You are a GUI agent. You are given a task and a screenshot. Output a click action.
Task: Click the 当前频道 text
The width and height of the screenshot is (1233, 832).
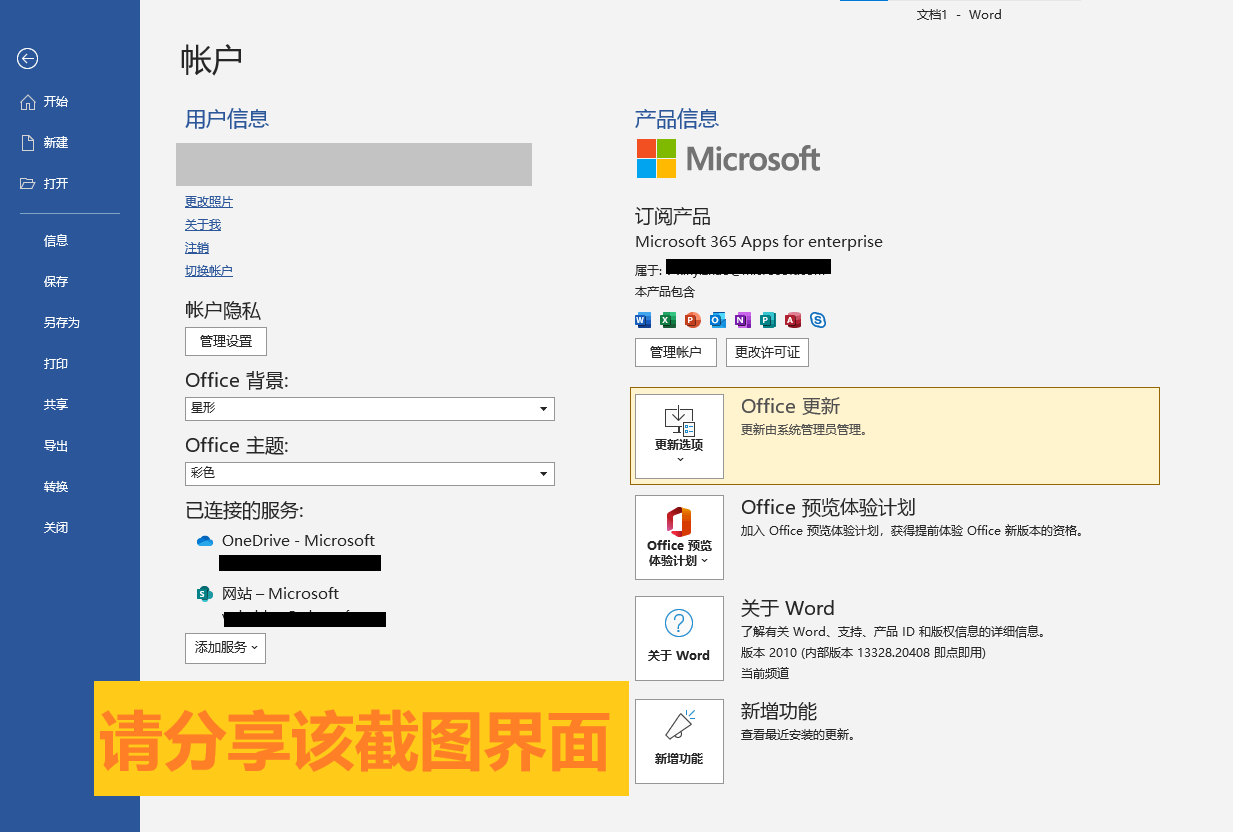pos(765,674)
